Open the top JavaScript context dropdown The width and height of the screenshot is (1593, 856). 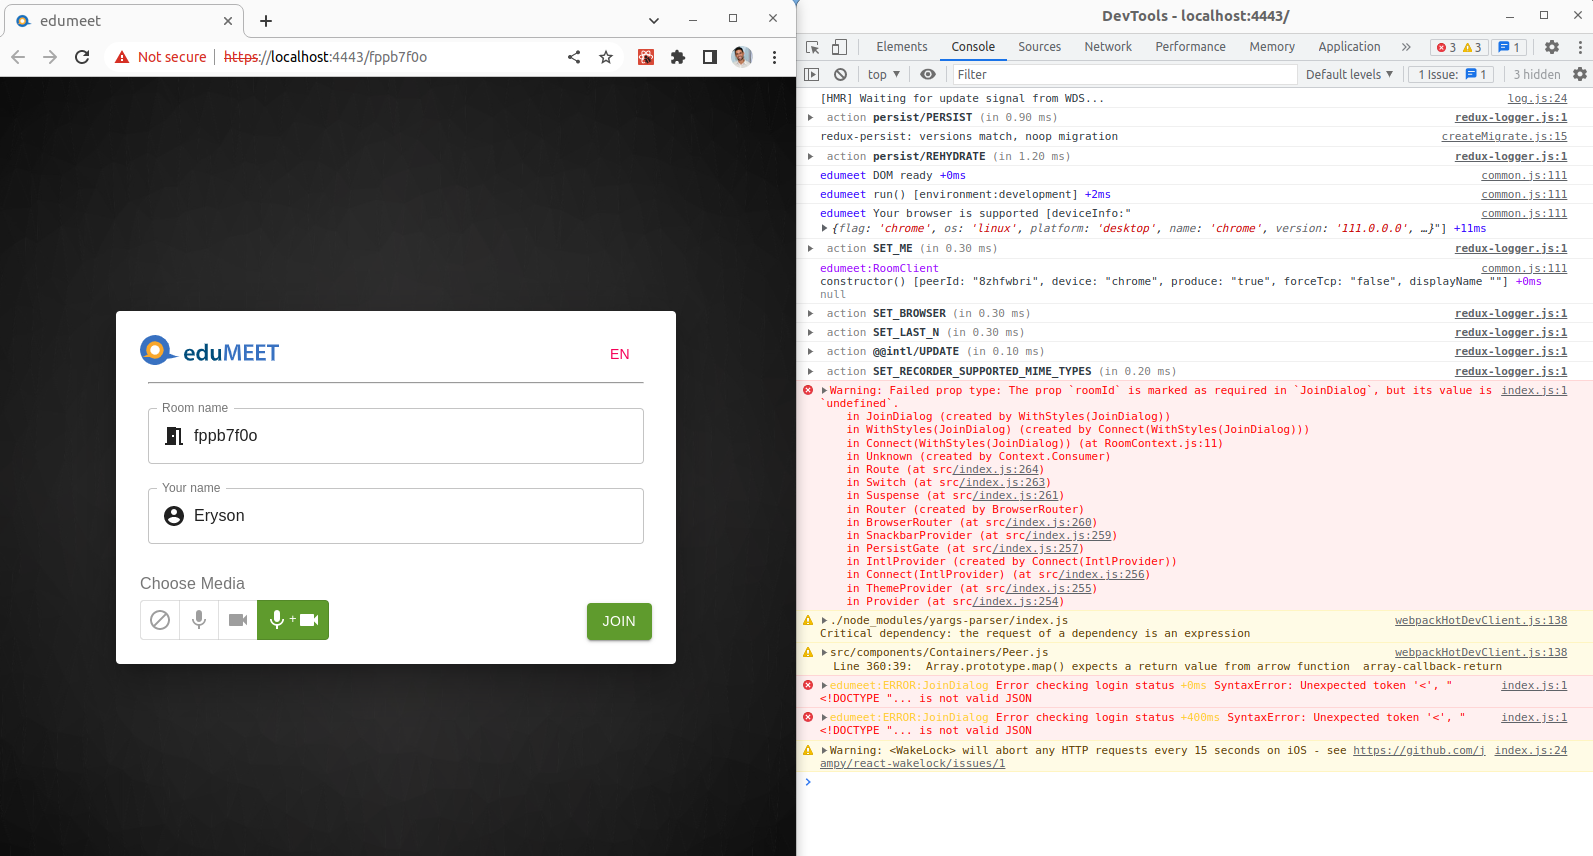(884, 74)
